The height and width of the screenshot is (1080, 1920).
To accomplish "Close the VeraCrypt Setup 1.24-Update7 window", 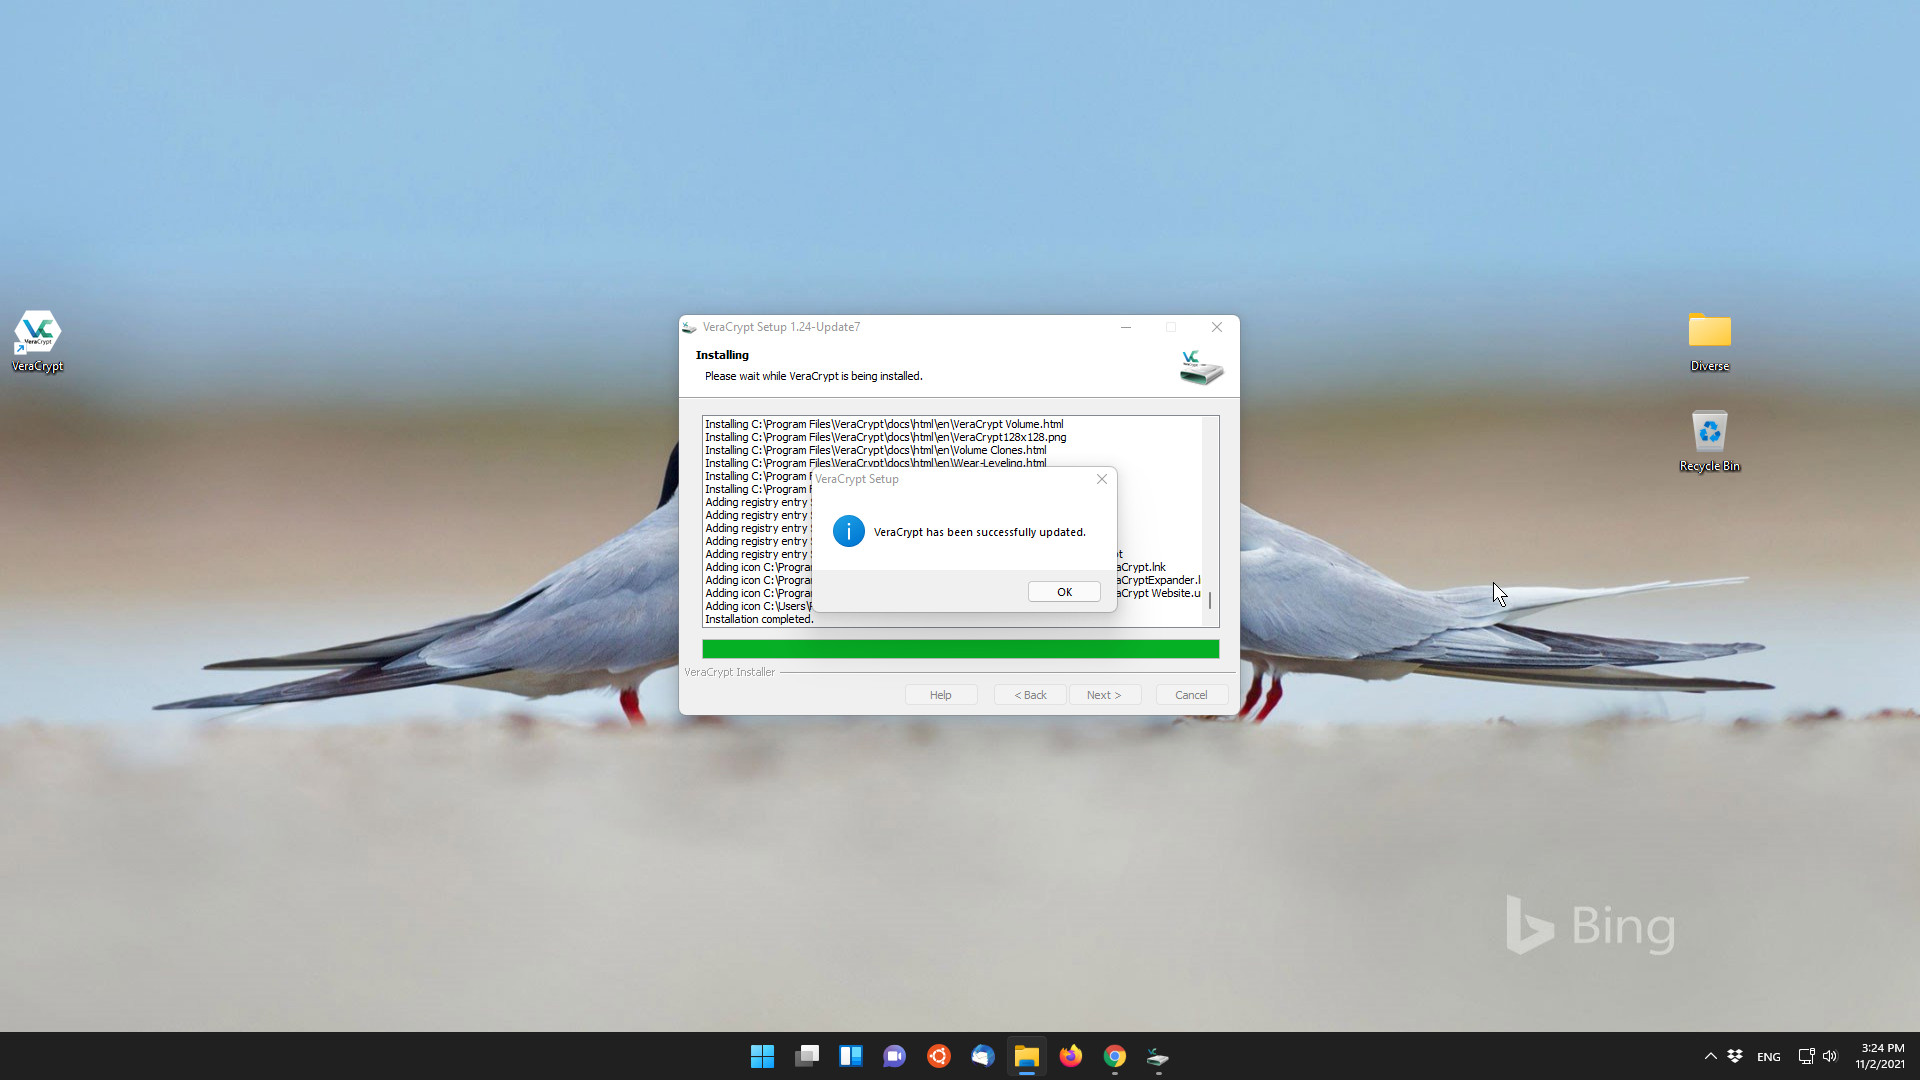I will [1217, 327].
